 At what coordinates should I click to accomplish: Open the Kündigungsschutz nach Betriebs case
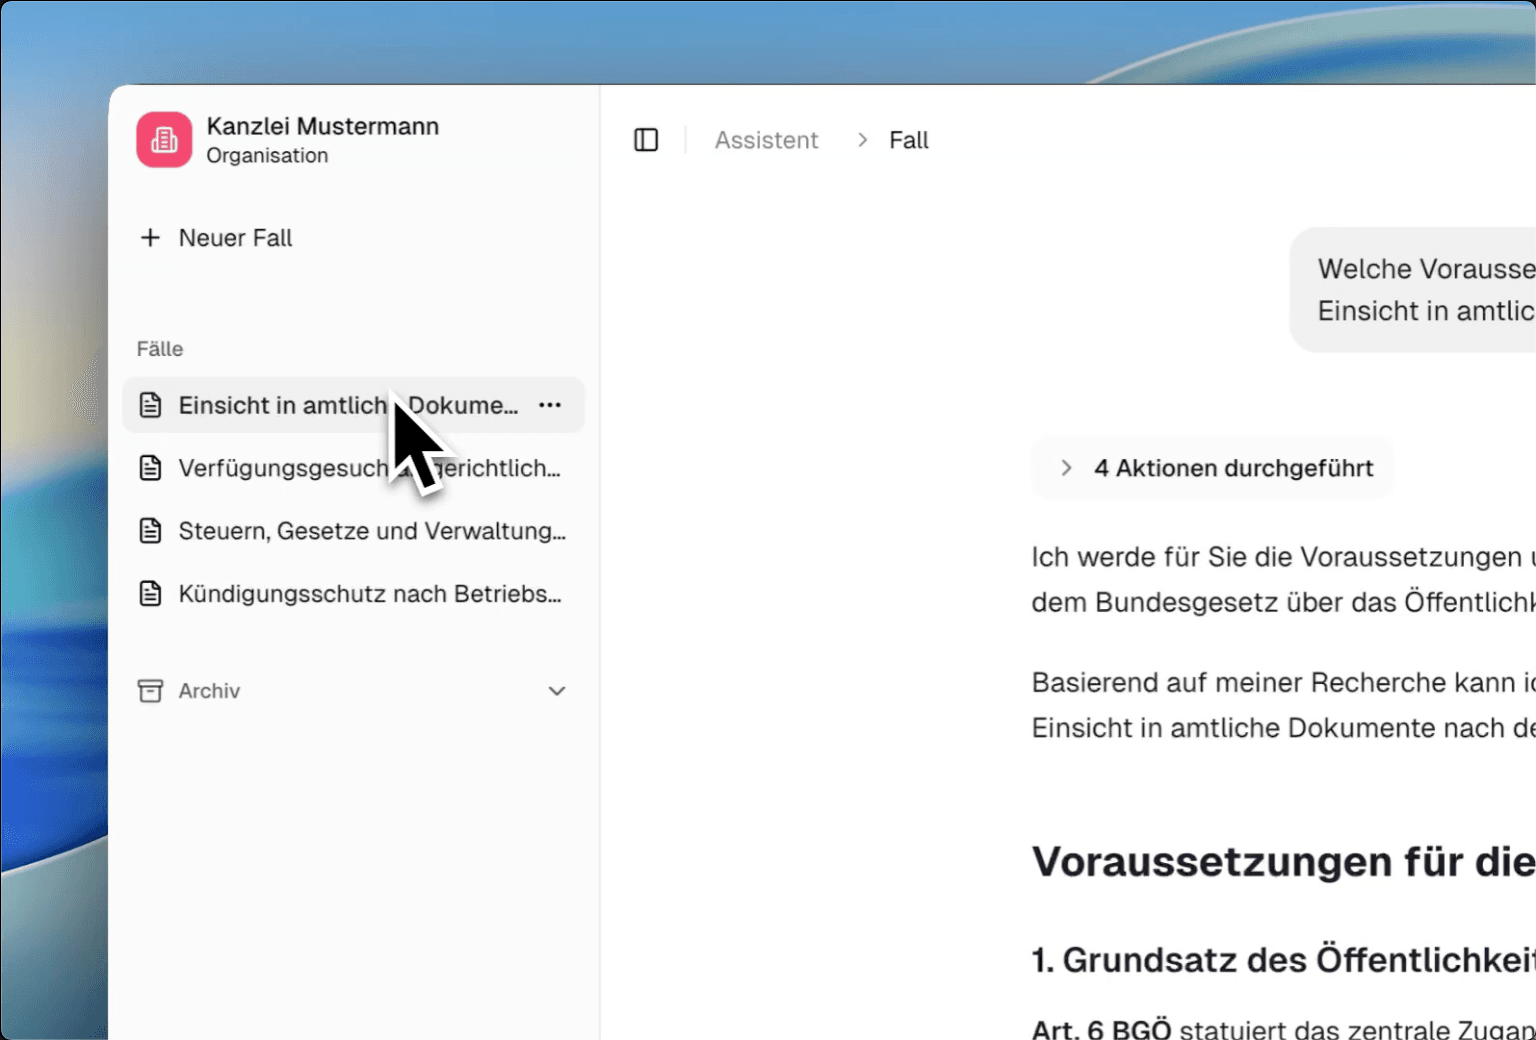370,592
